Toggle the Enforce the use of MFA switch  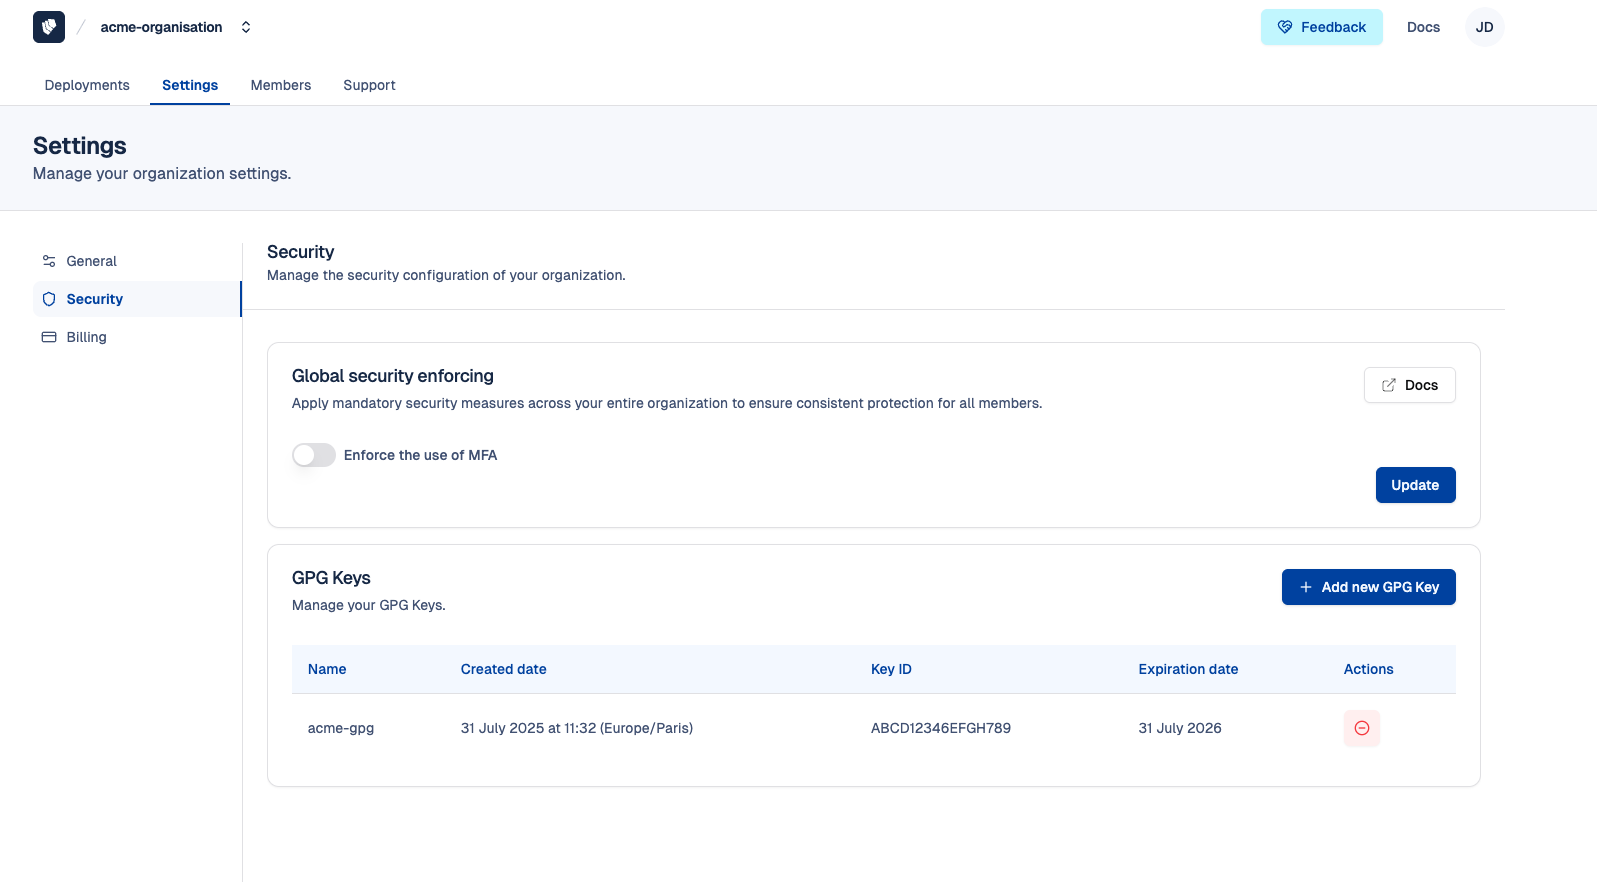(x=314, y=455)
